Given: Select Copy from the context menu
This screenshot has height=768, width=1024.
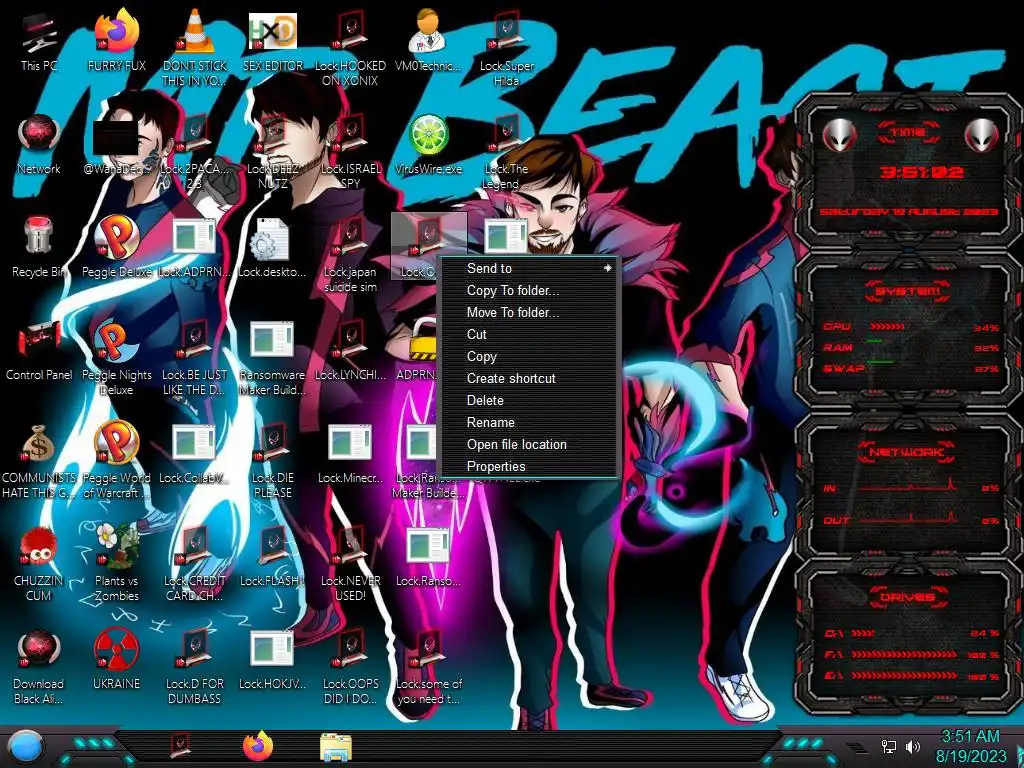Looking at the screenshot, I should click(x=530, y=357).
